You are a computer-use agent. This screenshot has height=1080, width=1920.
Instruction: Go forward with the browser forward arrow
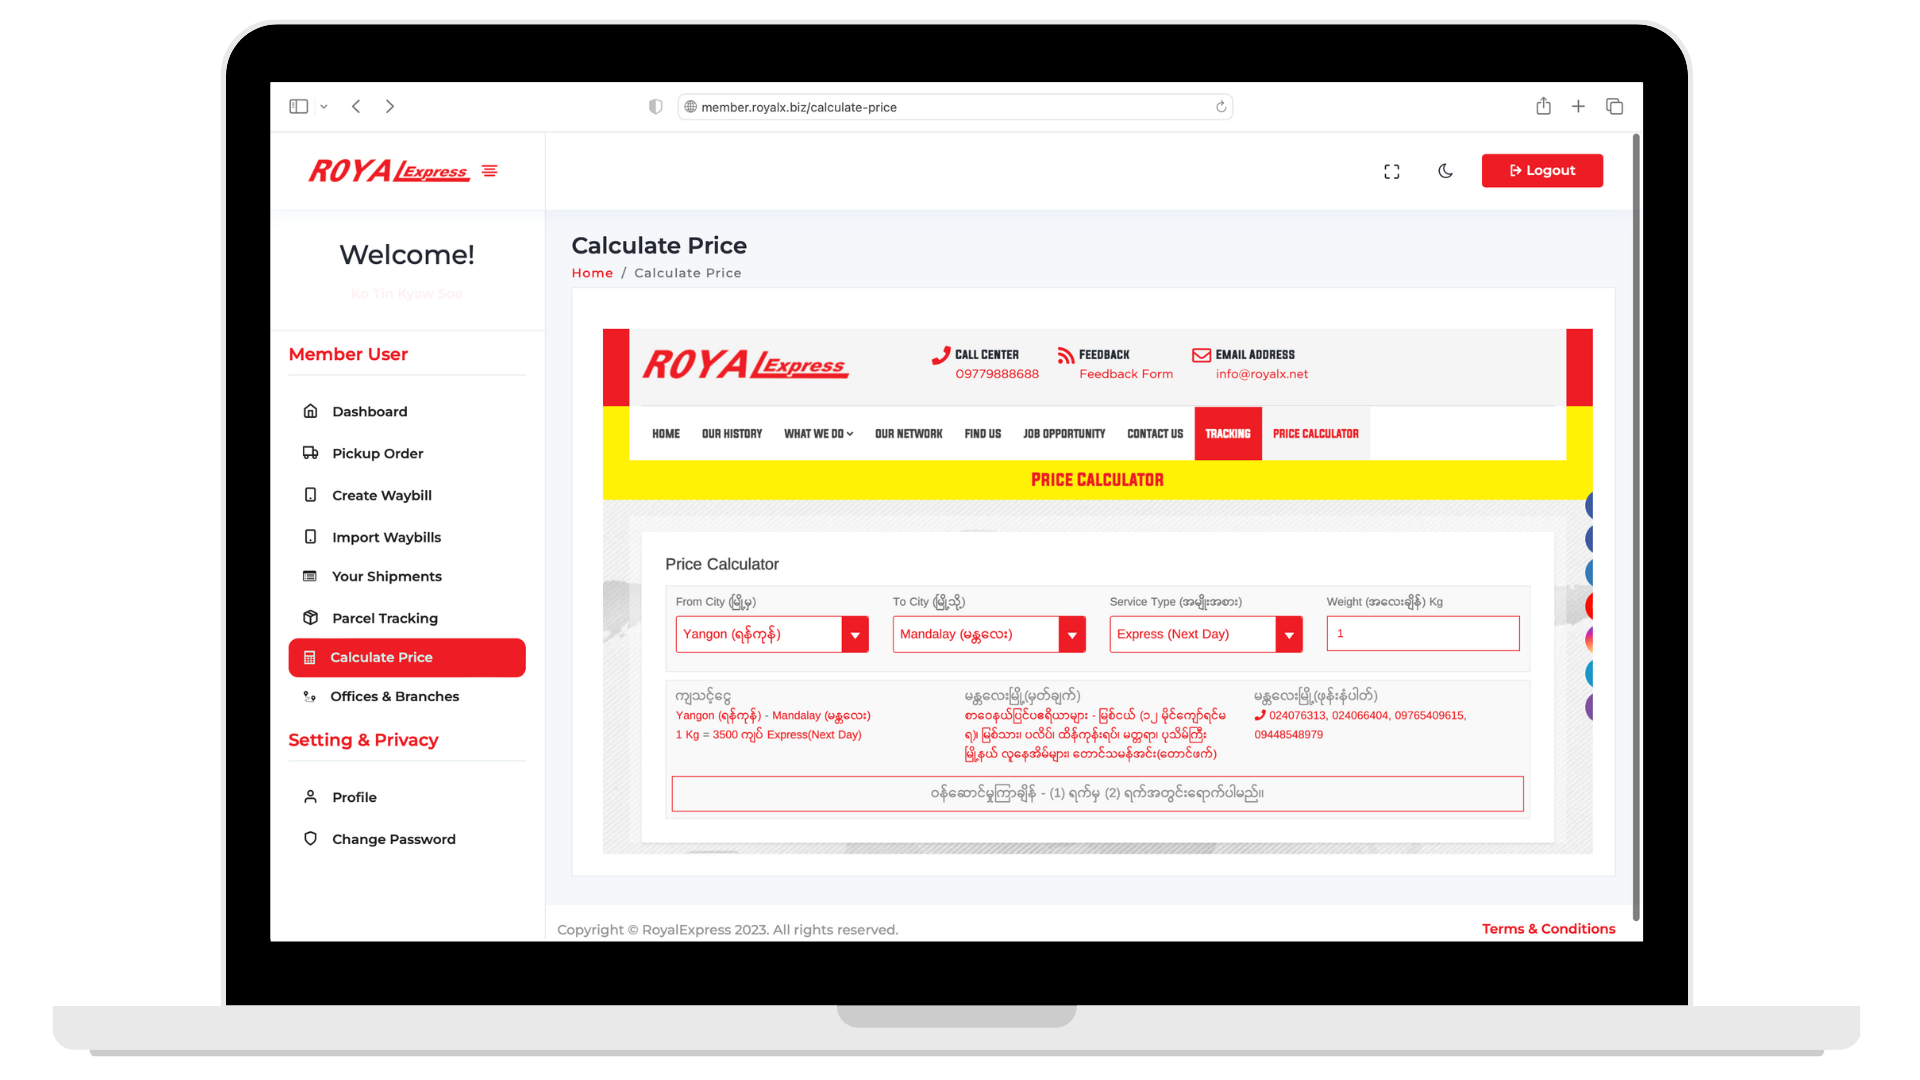(390, 107)
